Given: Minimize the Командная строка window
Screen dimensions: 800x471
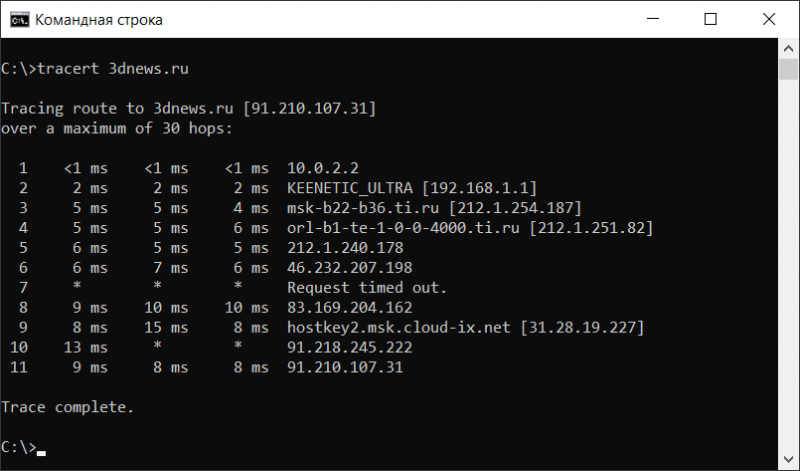Looking at the screenshot, I should (663, 19).
